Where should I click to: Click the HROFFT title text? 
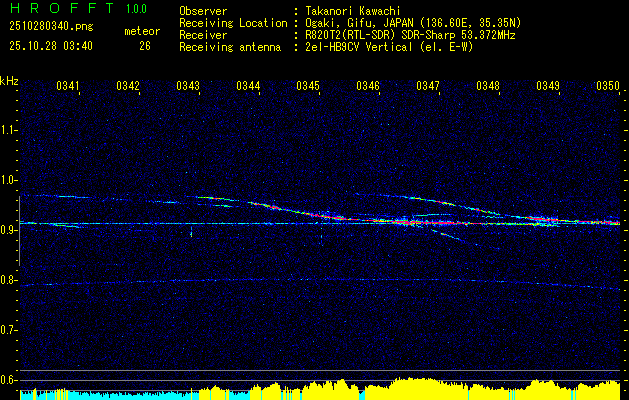pyautogui.click(x=52, y=10)
